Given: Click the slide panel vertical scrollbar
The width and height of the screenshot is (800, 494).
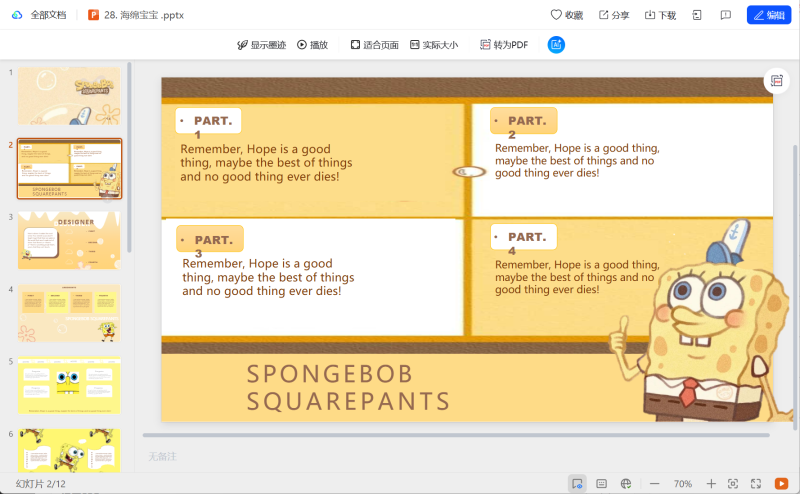Looking at the screenshot, I should [x=130, y=157].
